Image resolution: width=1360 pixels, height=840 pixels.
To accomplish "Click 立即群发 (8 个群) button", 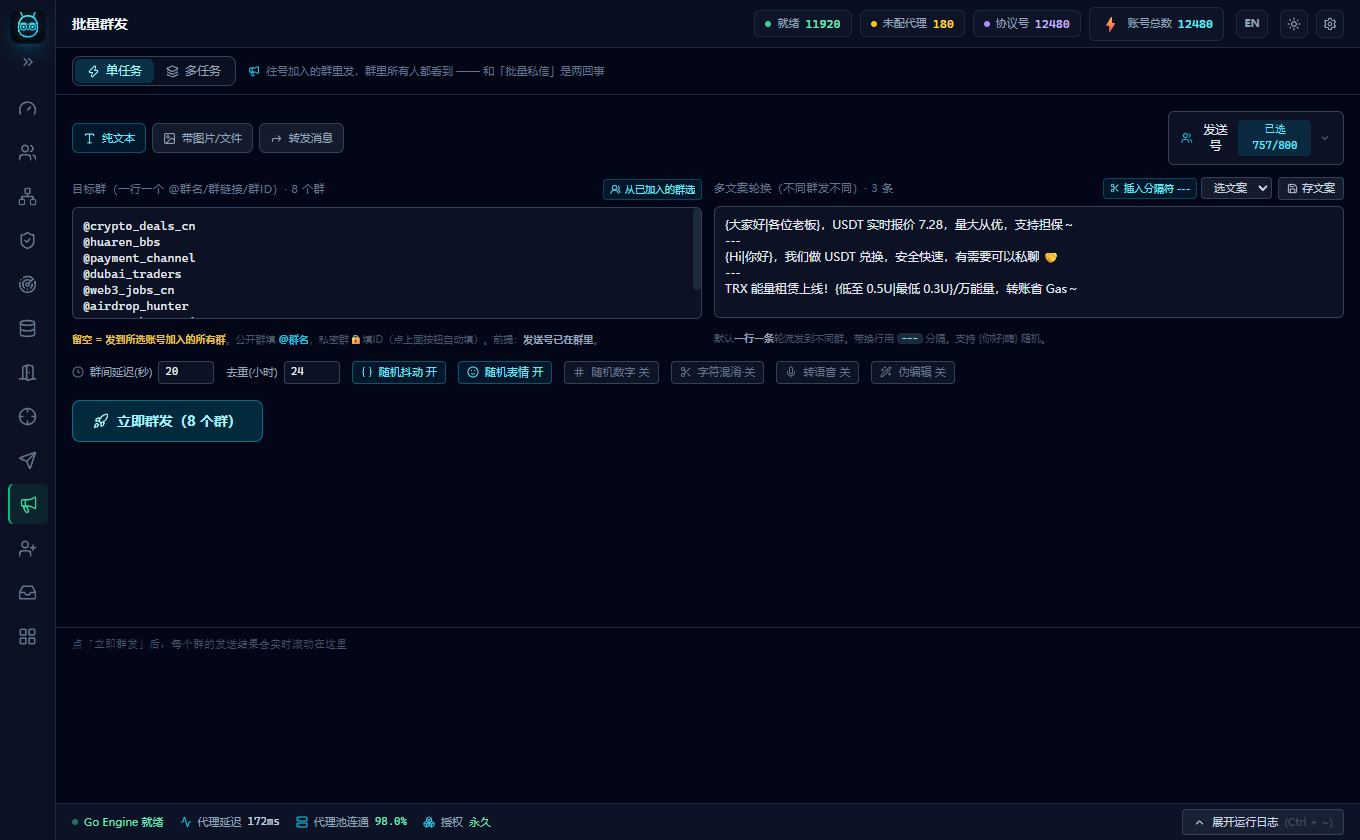I will coord(167,421).
